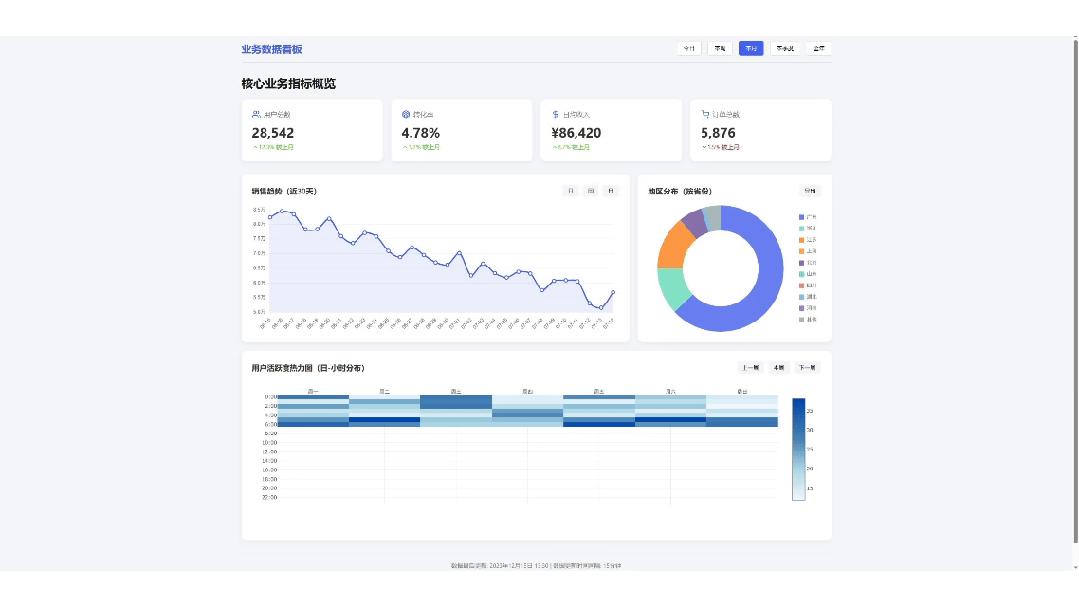This screenshot has height=607, width=1079.
Task: Click the conversion rate icon beside 4.78%
Action: tap(406, 114)
